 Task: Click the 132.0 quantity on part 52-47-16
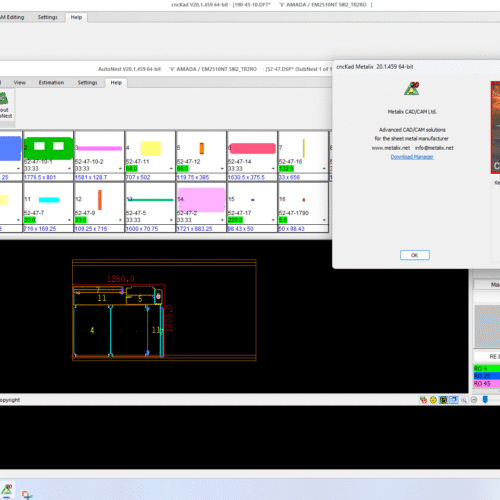[286, 169]
